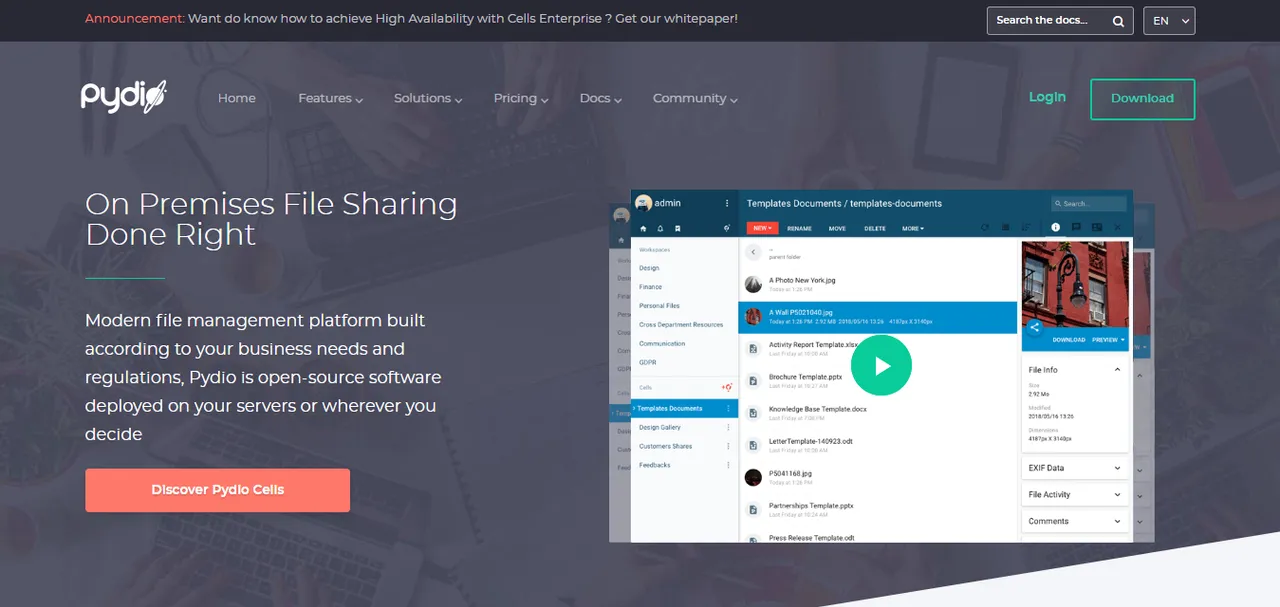
Task: Click the chat bubble icon in toolbar
Action: (1076, 228)
